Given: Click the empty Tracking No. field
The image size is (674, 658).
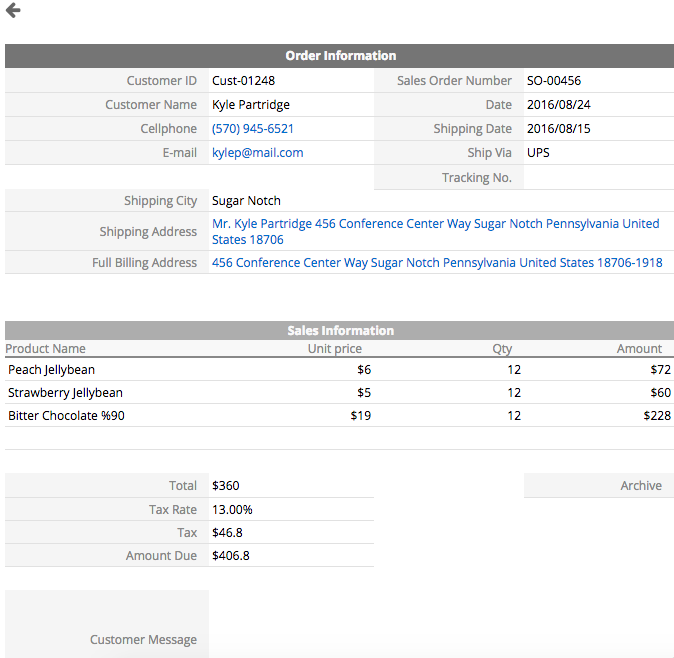Looking at the screenshot, I should coord(599,177).
